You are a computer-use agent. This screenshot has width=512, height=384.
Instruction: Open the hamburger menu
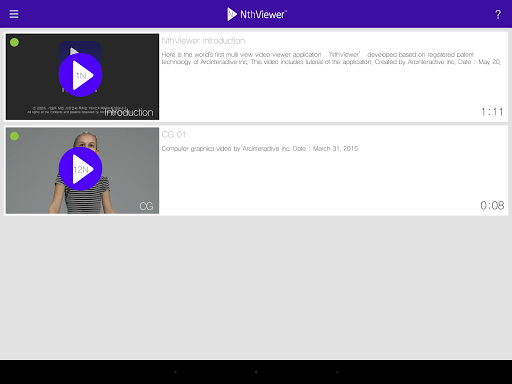point(14,14)
